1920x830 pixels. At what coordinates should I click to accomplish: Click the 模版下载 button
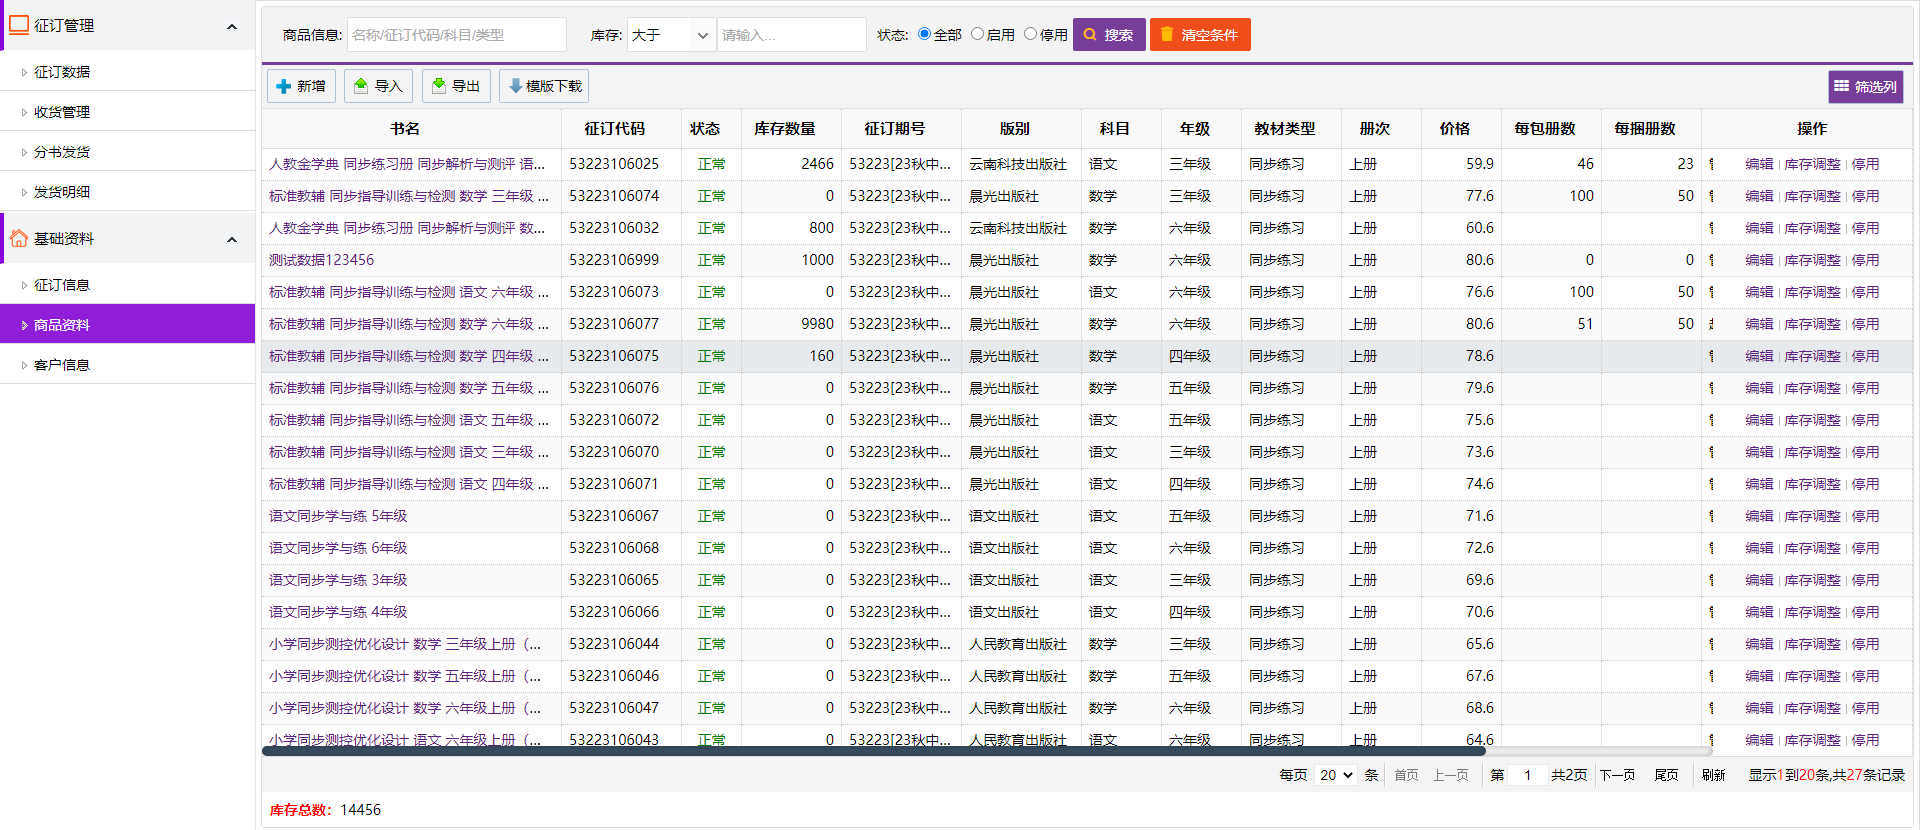(544, 86)
